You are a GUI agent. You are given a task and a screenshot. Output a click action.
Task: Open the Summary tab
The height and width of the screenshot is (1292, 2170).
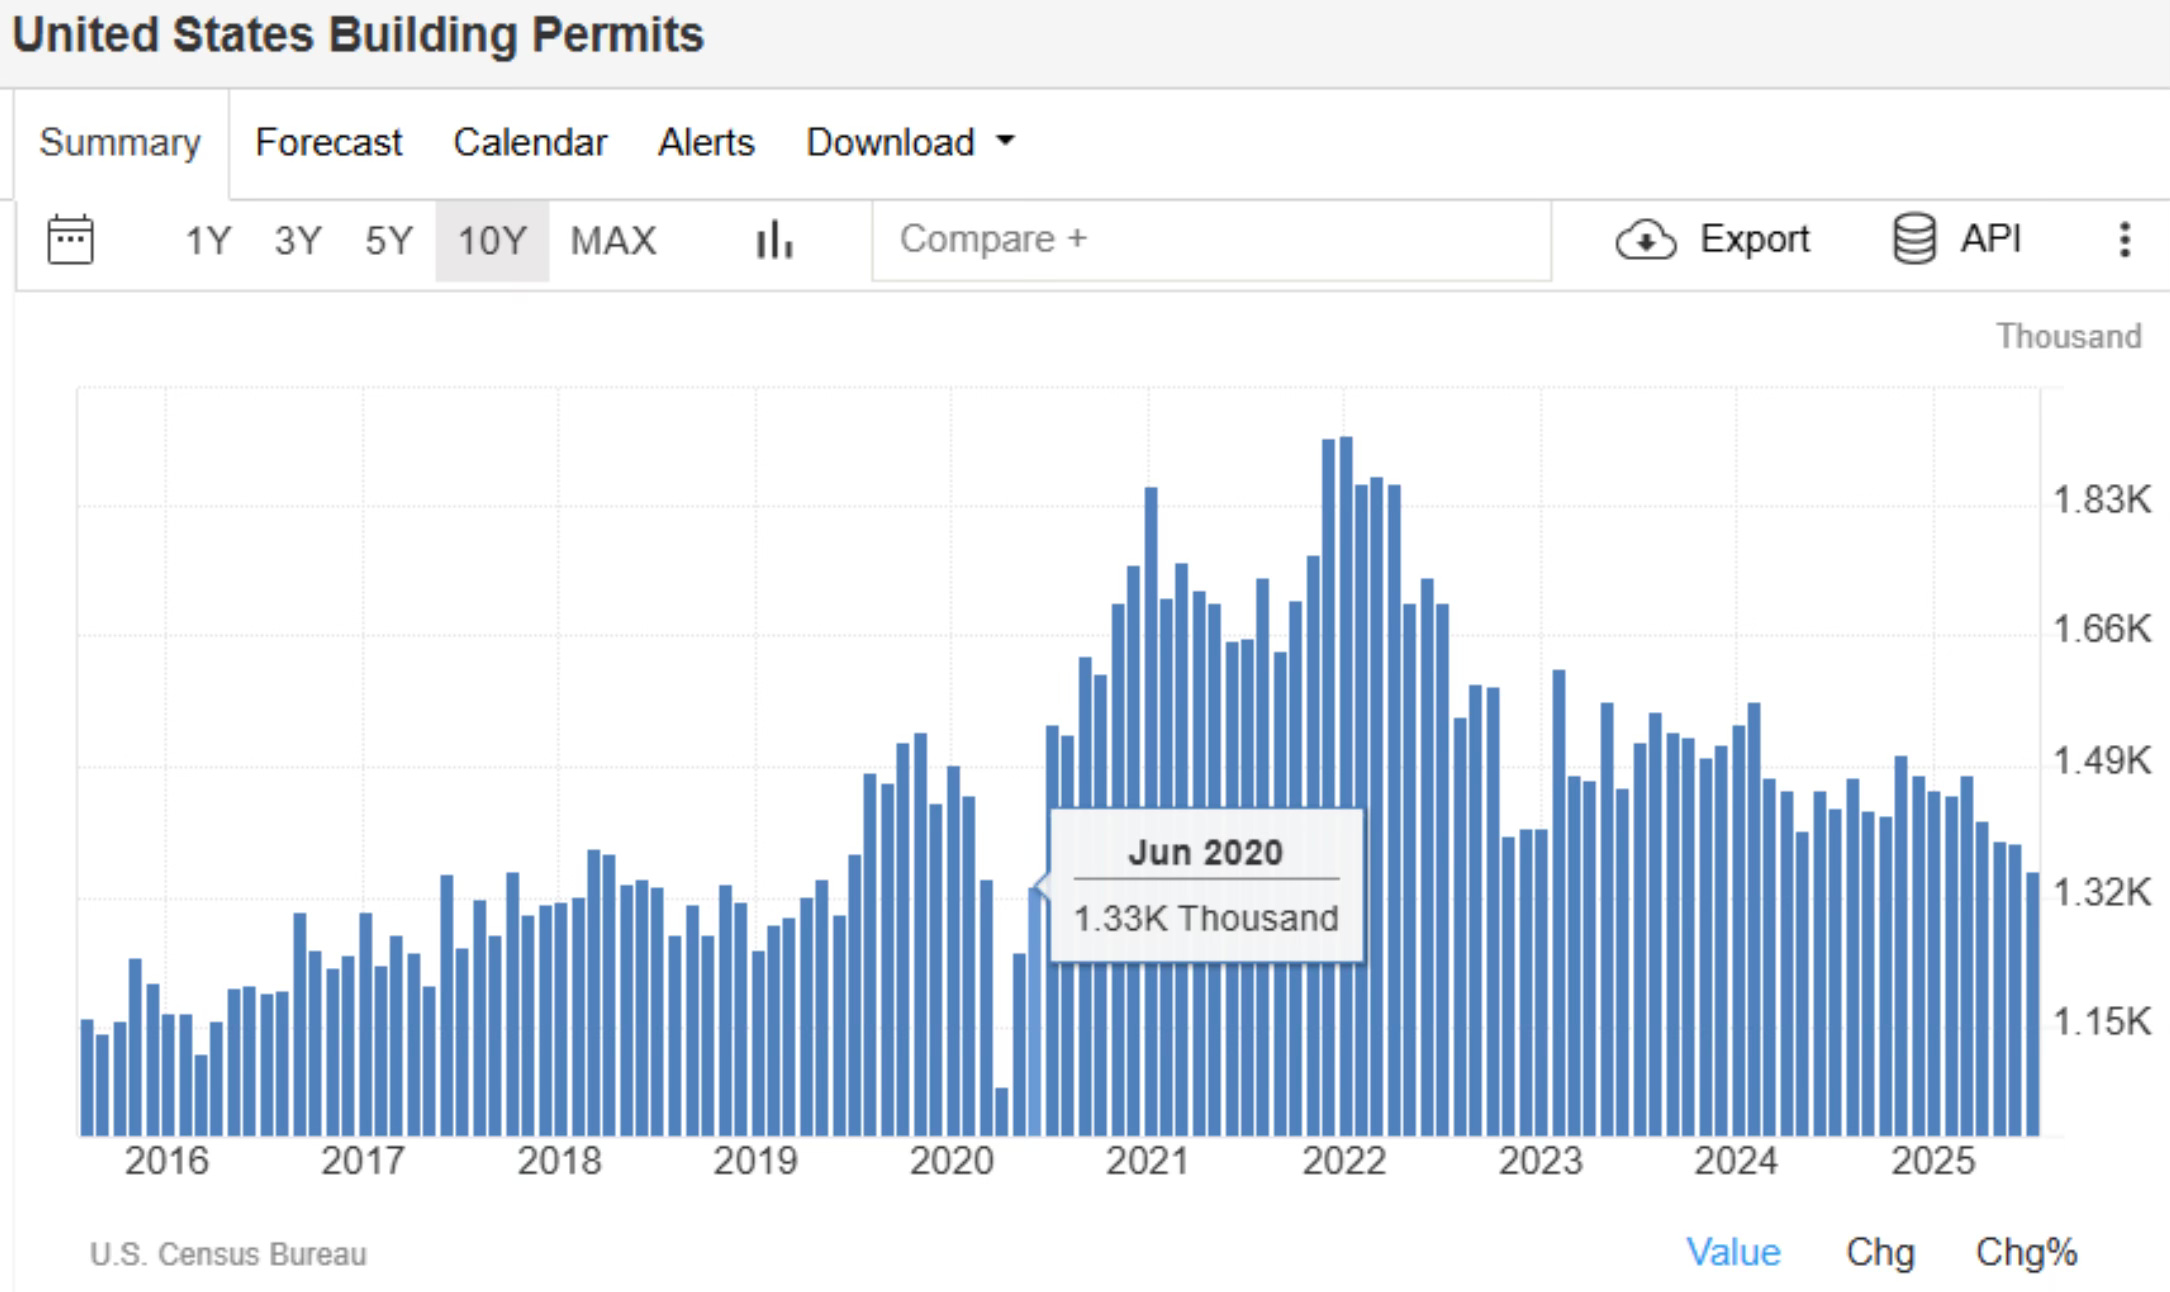point(120,142)
